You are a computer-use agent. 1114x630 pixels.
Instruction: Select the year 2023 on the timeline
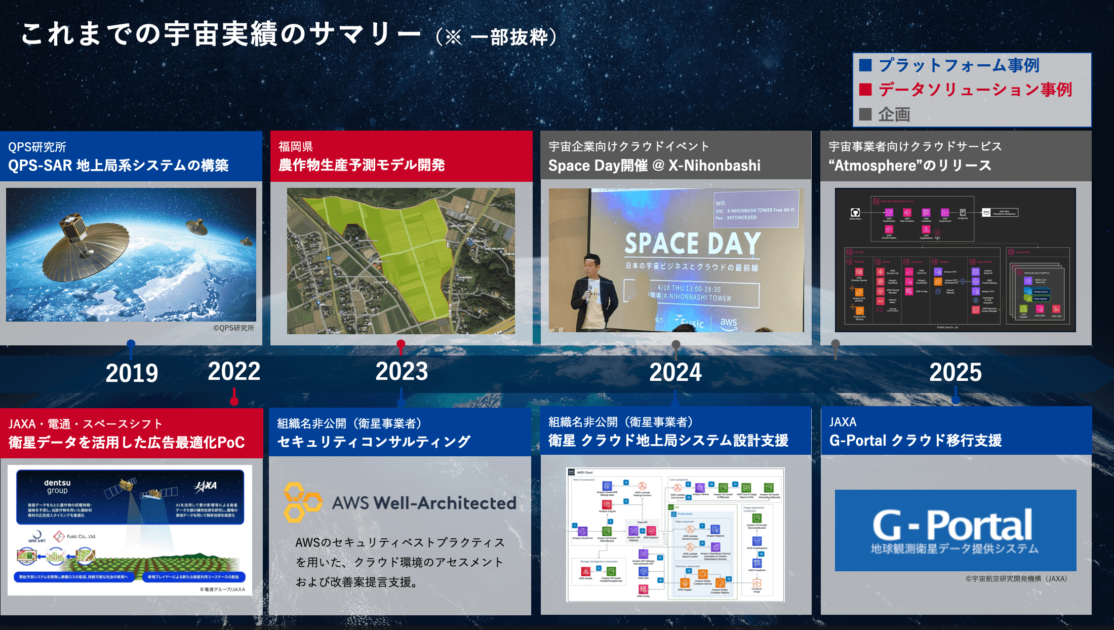coord(401,371)
